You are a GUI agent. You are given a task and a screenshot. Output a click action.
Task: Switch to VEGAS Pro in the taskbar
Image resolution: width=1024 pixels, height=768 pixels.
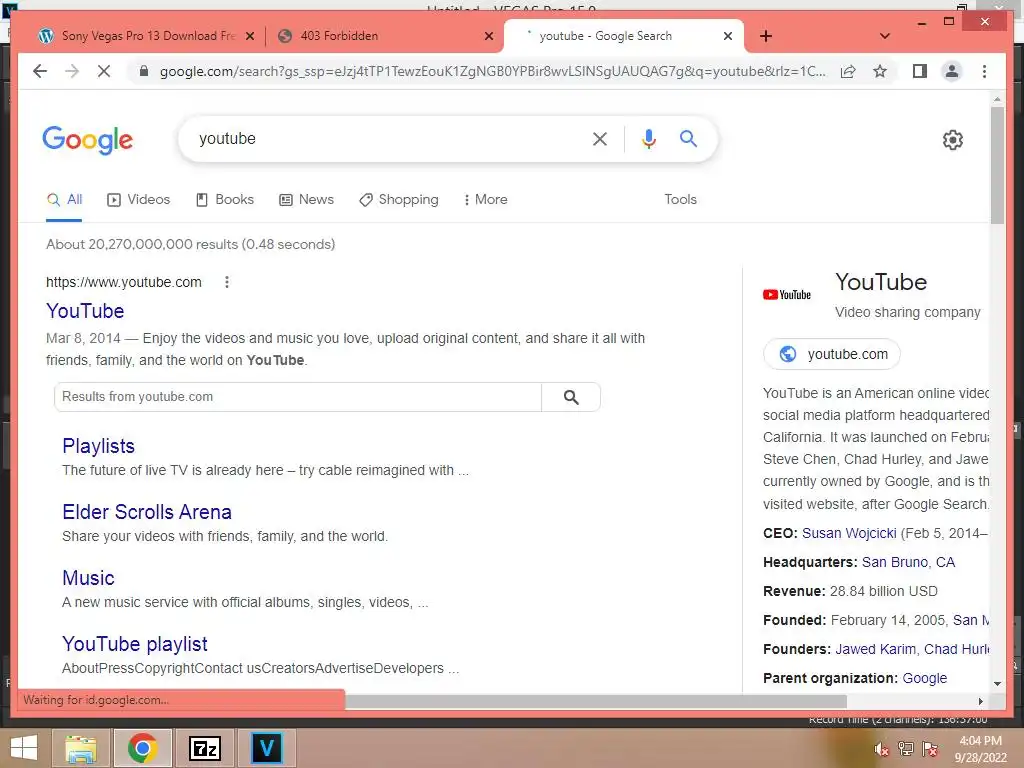tap(267, 748)
